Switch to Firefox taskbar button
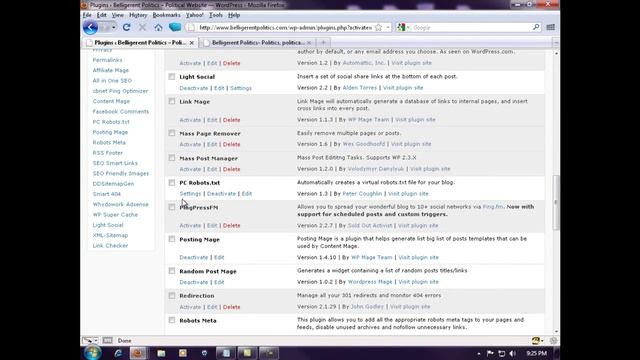The width and height of the screenshot is (640, 360). click(x=138, y=353)
